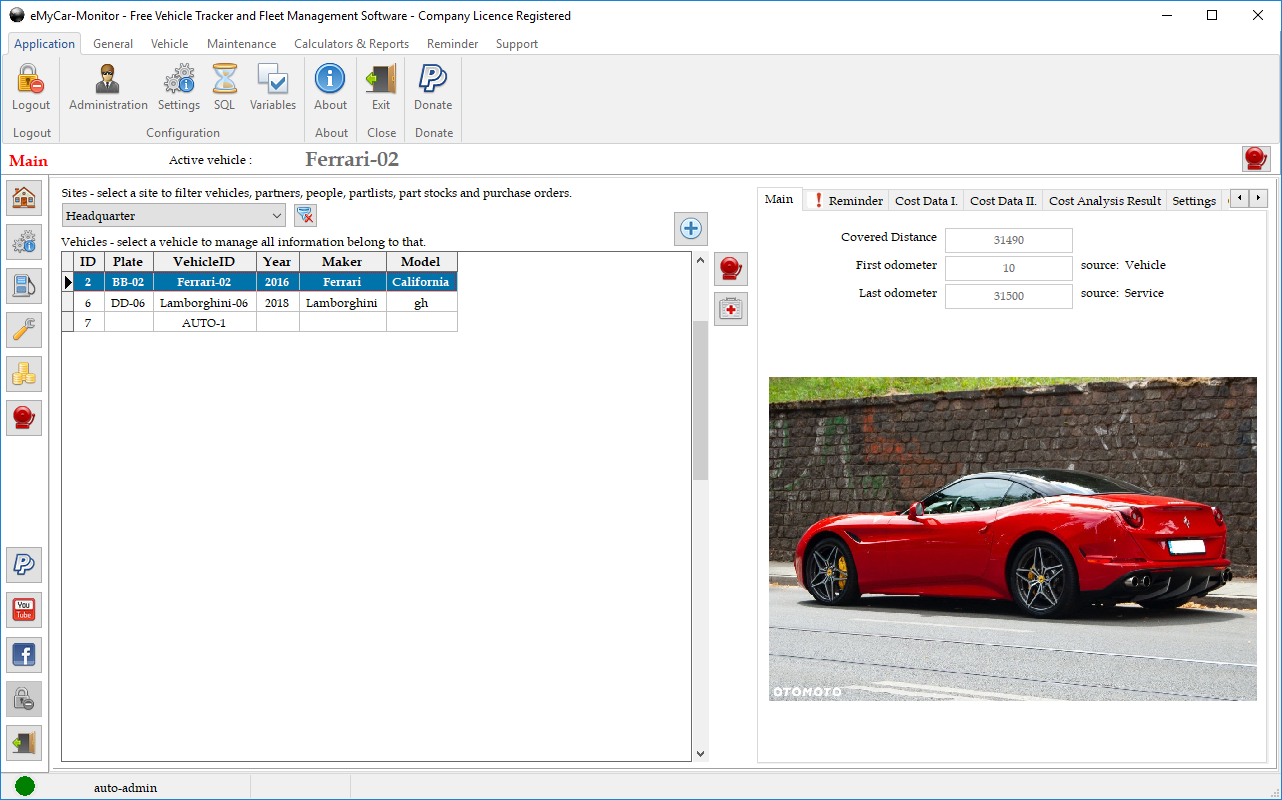This screenshot has height=800, width=1282.
Task: Switch to the Maintenance ribbon tab
Action: coord(242,44)
